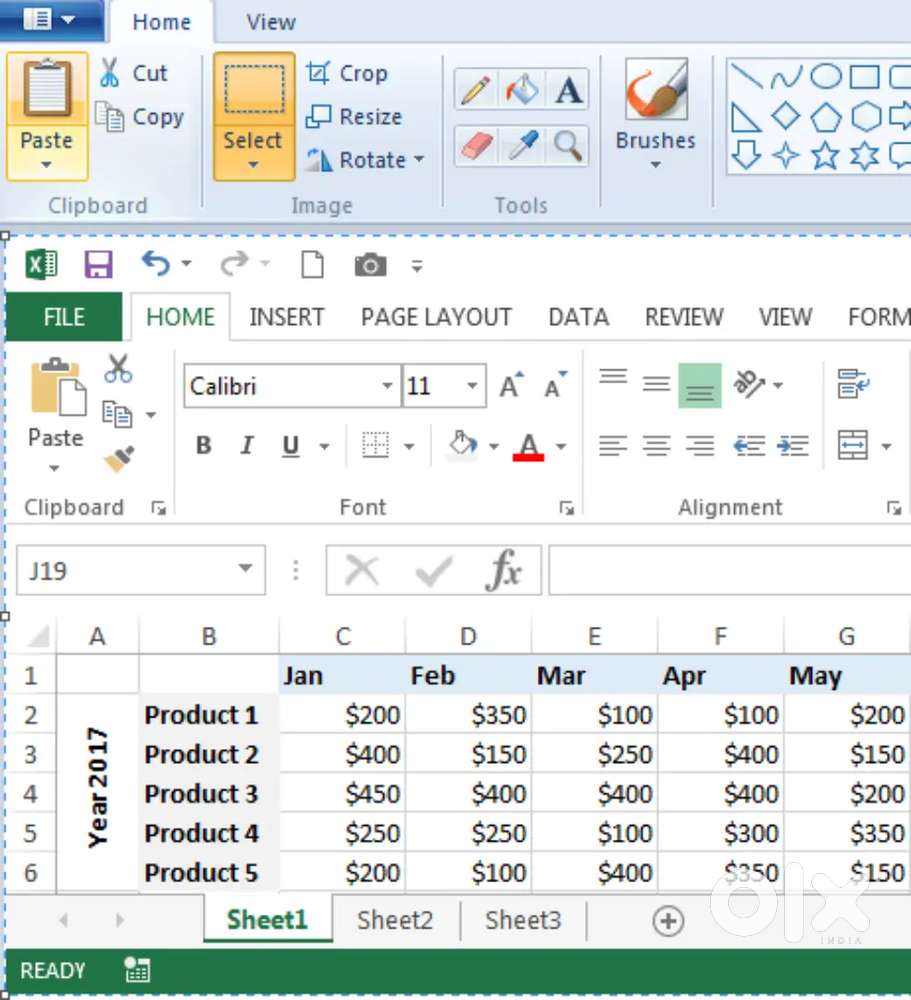Click the Text tool in Paint
This screenshot has height=1000, width=911.
pos(568,91)
